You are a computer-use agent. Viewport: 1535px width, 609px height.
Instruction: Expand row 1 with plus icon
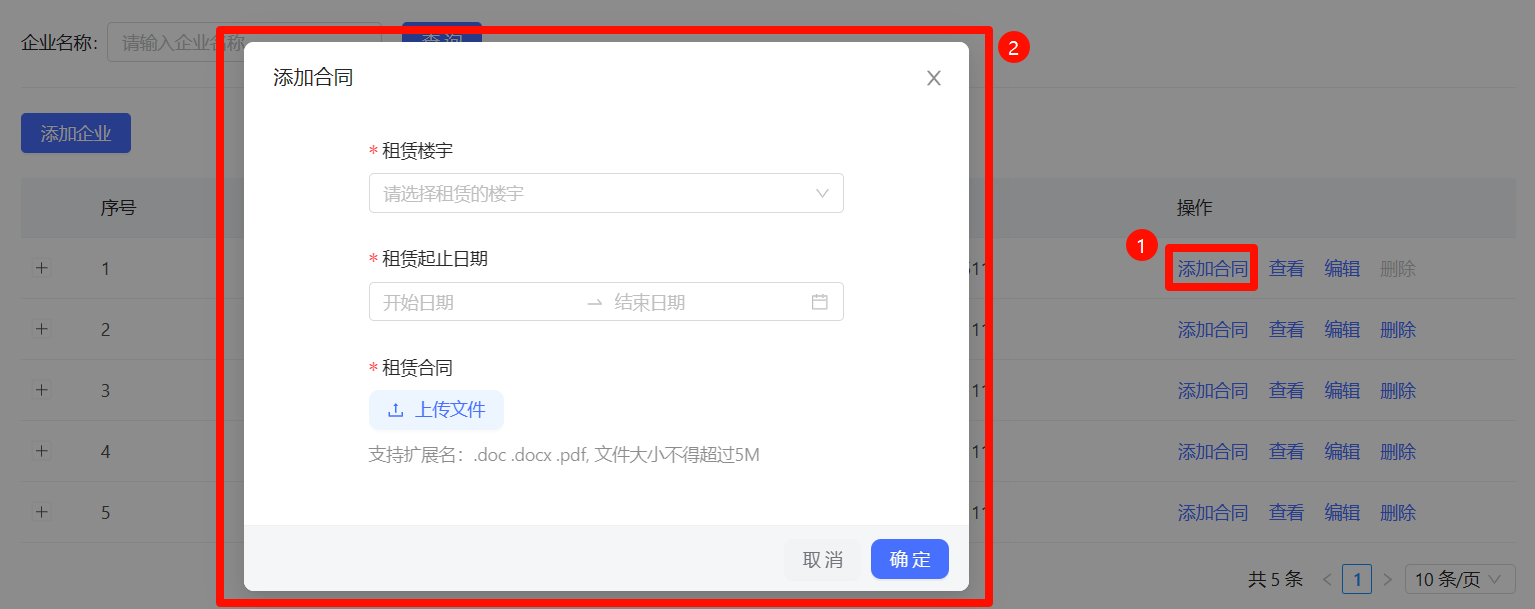41,268
